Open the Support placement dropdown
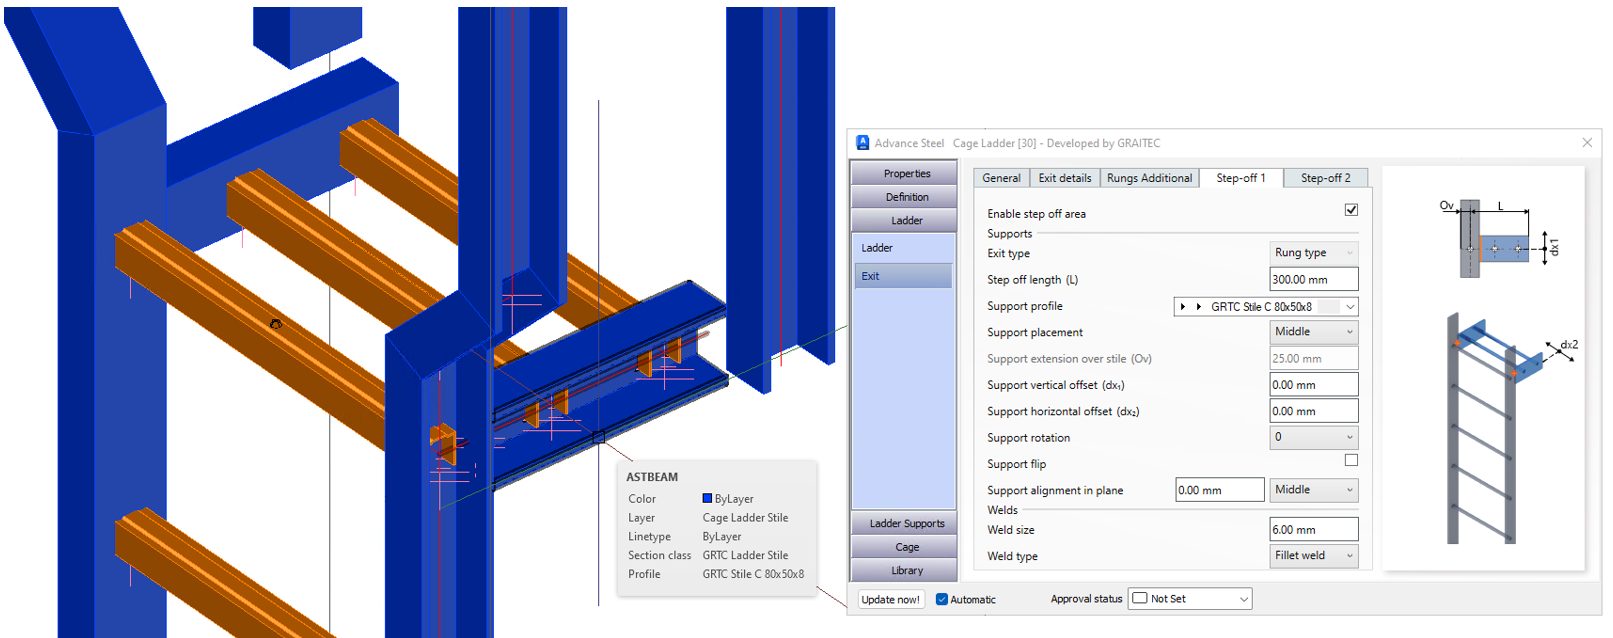 pyautogui.click(x=1314, y=332)
